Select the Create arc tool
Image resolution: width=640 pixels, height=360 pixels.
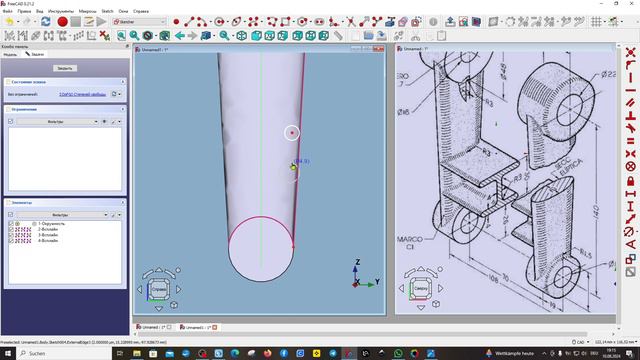(x=202, y=22)
